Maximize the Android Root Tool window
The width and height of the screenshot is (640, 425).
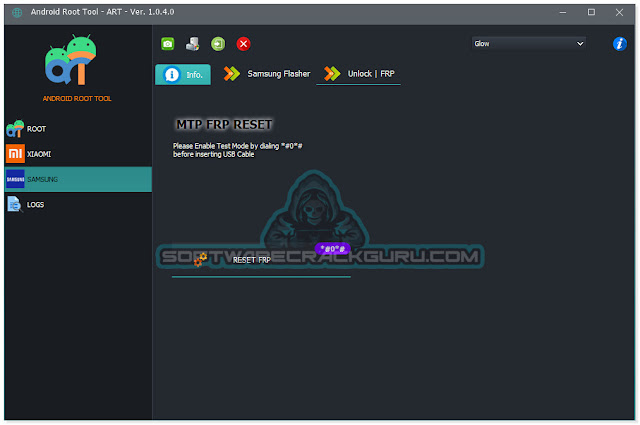(591, 13)
